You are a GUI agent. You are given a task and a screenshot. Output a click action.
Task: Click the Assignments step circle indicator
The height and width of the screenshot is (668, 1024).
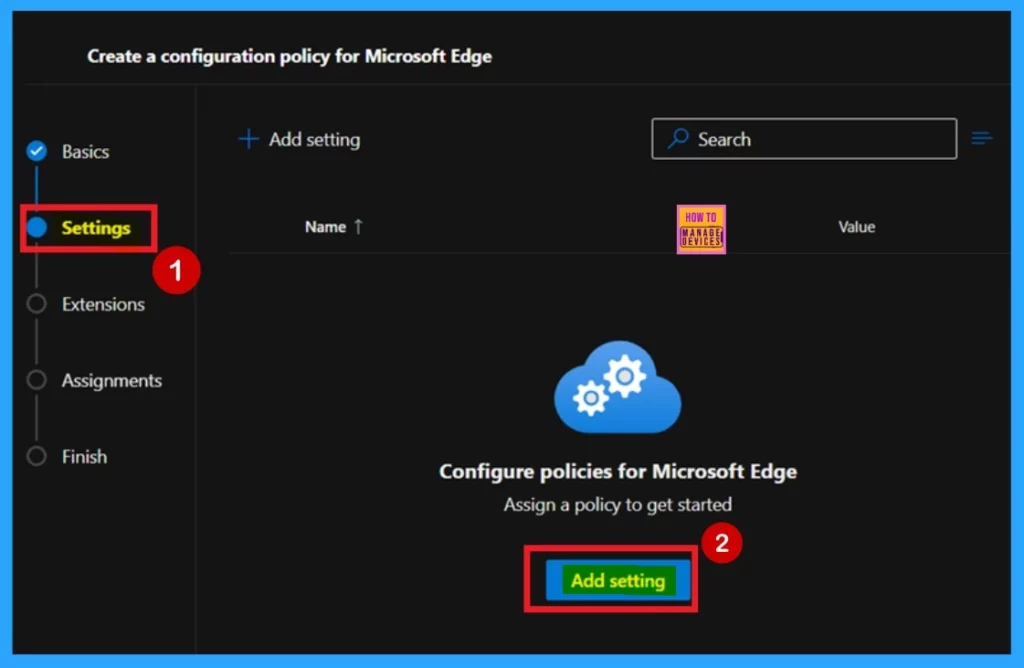[37, 380]
